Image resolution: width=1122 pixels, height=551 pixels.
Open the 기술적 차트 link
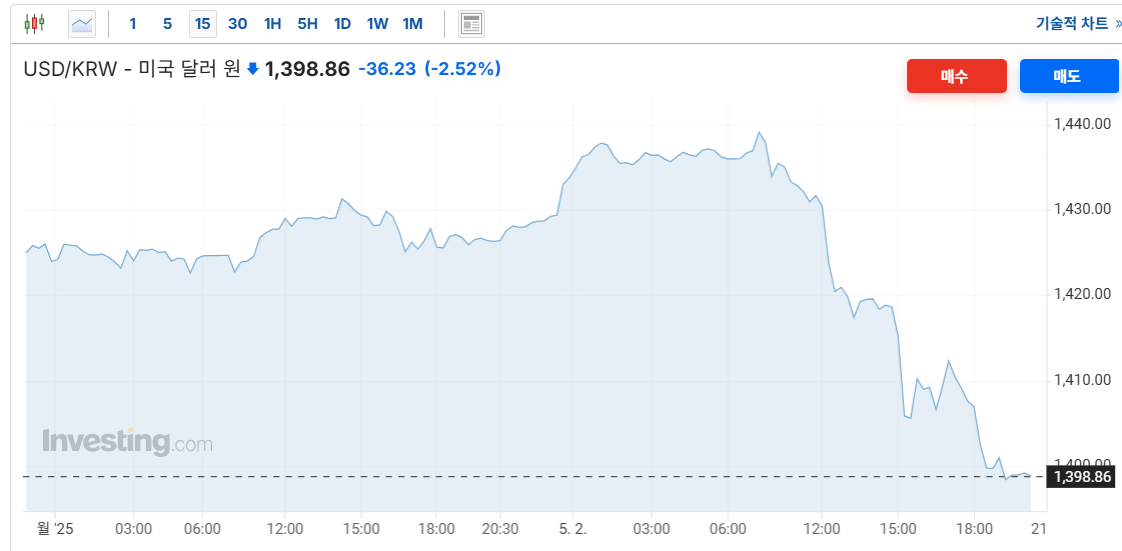coord(1073,24)
